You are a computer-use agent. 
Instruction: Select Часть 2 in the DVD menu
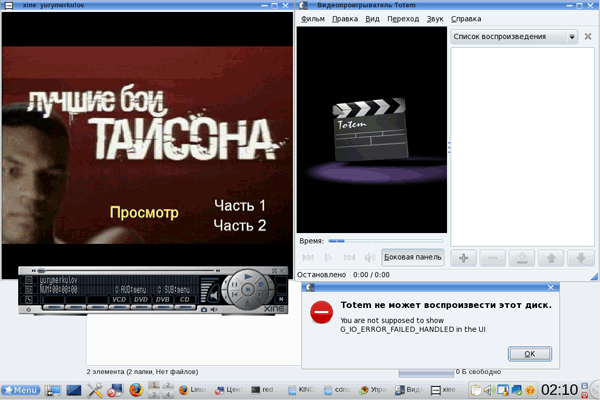tap(240, 225)
